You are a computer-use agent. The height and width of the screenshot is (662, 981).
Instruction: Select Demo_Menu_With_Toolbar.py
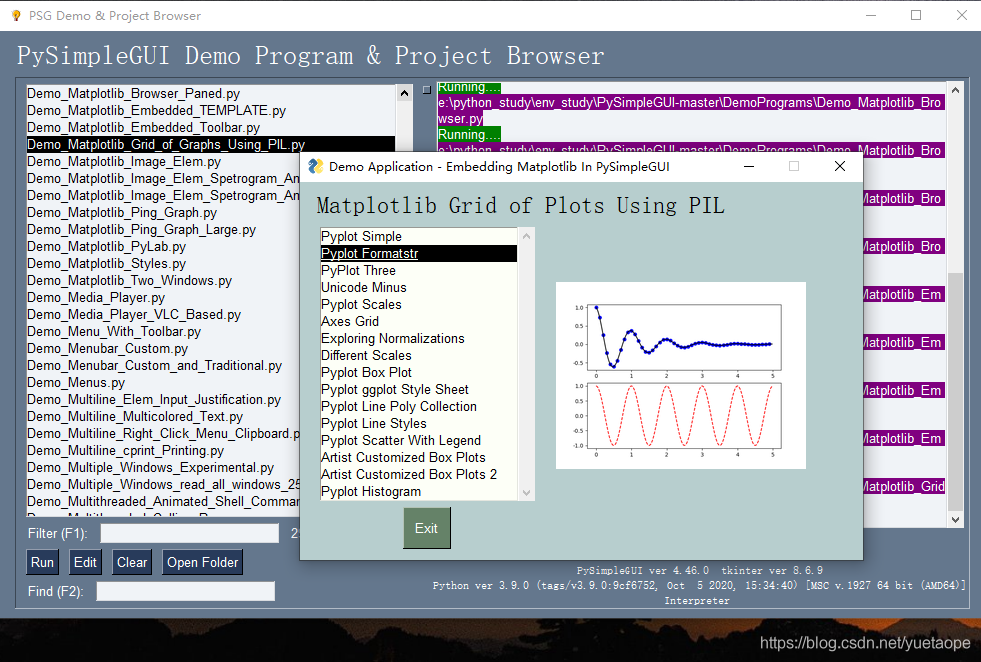163,331
